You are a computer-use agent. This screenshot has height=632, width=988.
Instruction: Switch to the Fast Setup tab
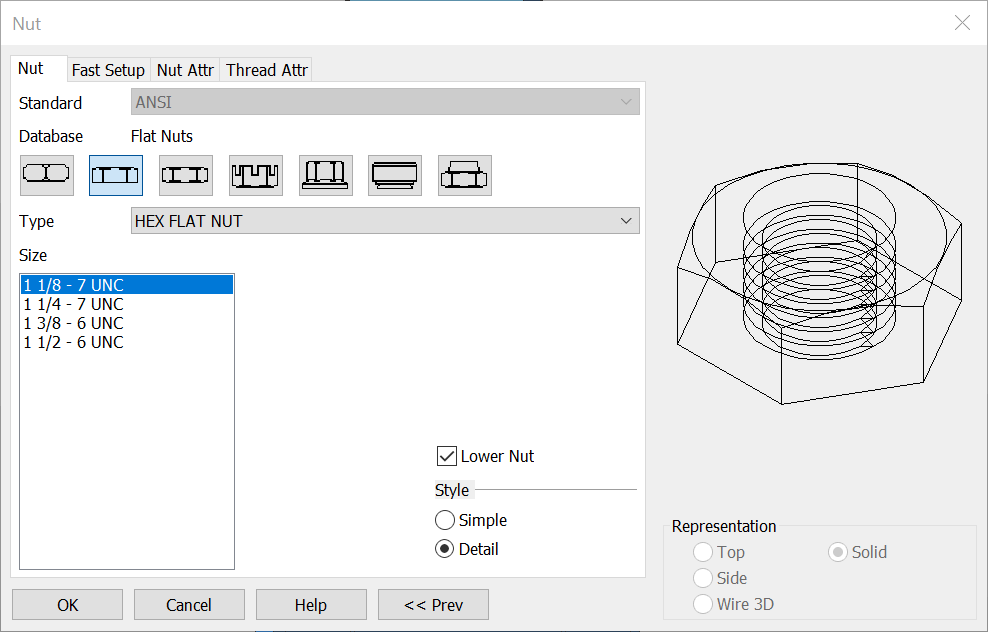coord(108,70)
